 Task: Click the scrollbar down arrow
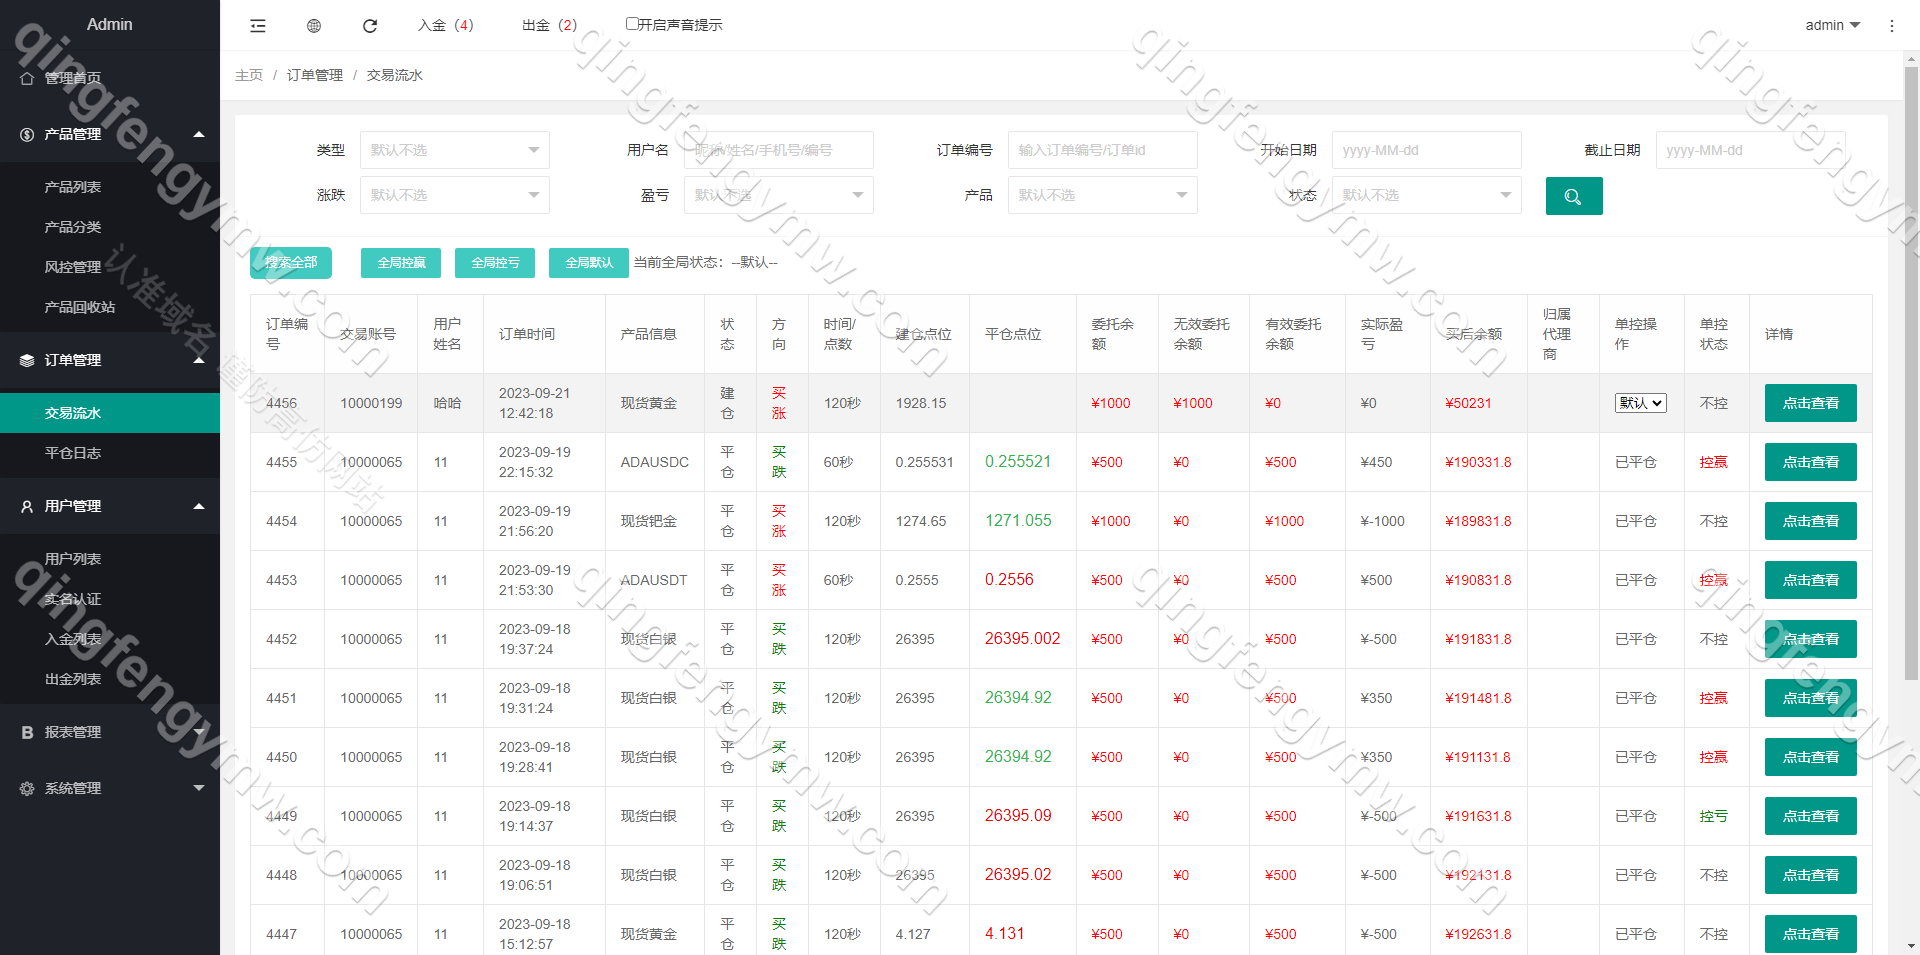tap(1911, 946)
